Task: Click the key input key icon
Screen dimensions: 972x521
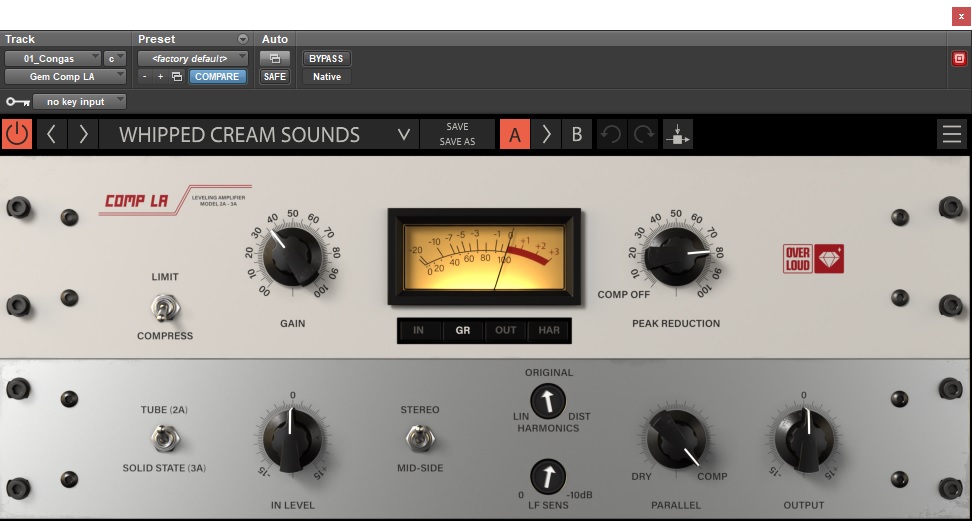Action: (17, 102)
